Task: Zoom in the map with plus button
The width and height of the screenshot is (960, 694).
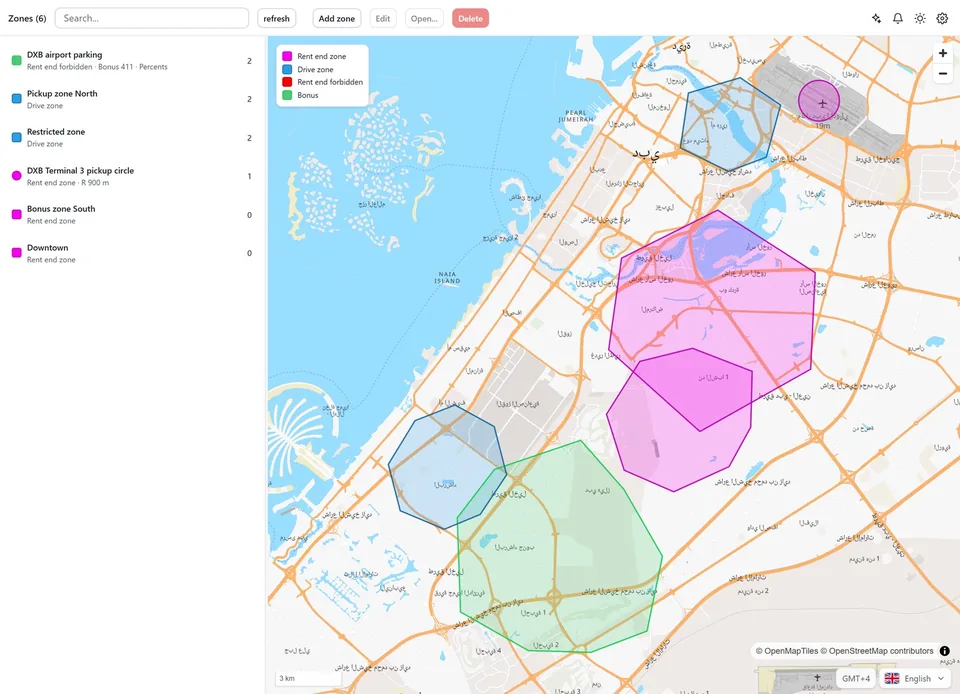Action: coord(943,53)
